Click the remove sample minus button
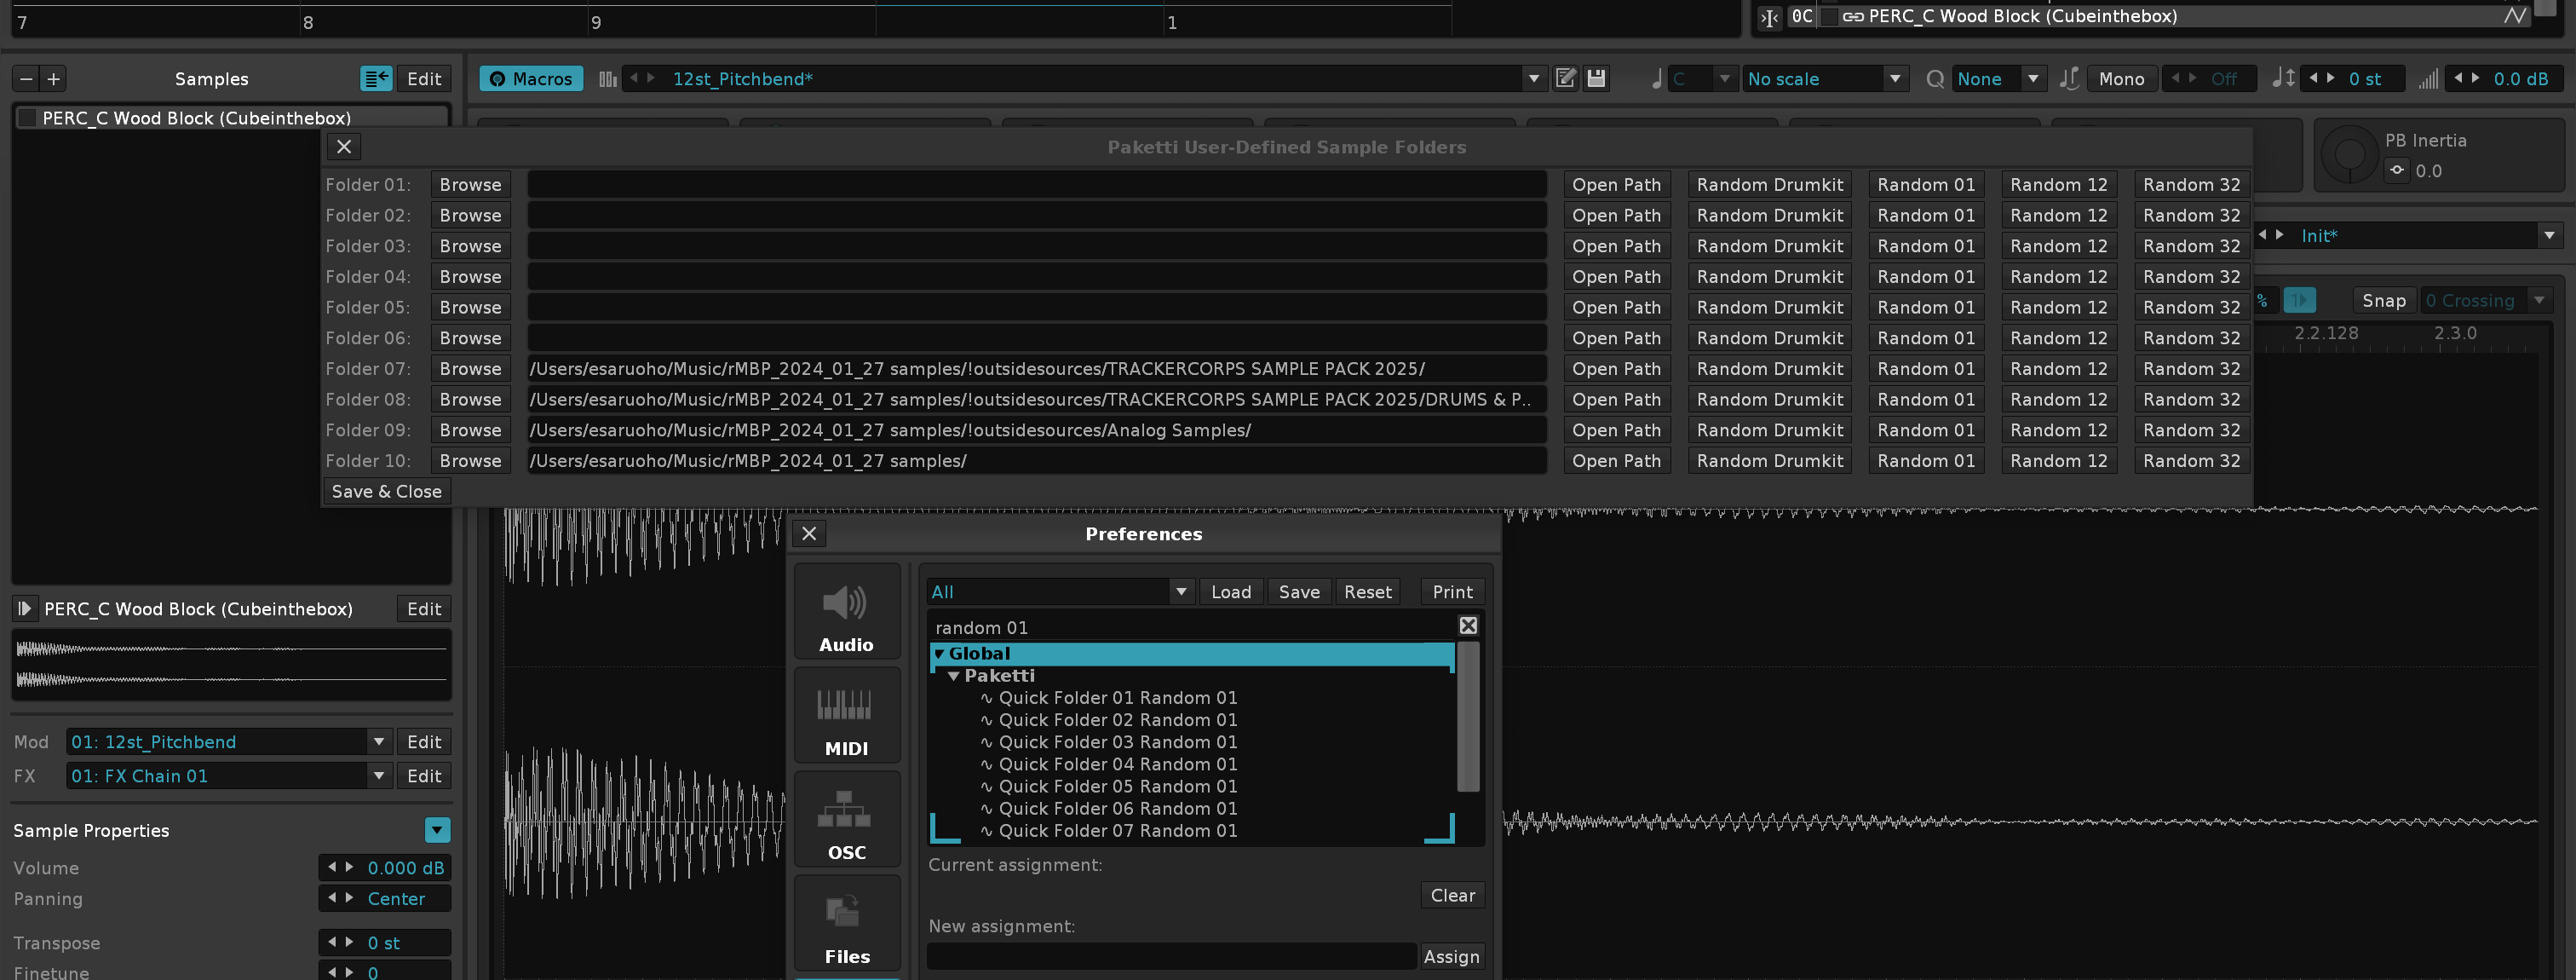Image resolution: width=2576 pixels, height=980 pixels. pyautogui.click(x=27, y=79)
